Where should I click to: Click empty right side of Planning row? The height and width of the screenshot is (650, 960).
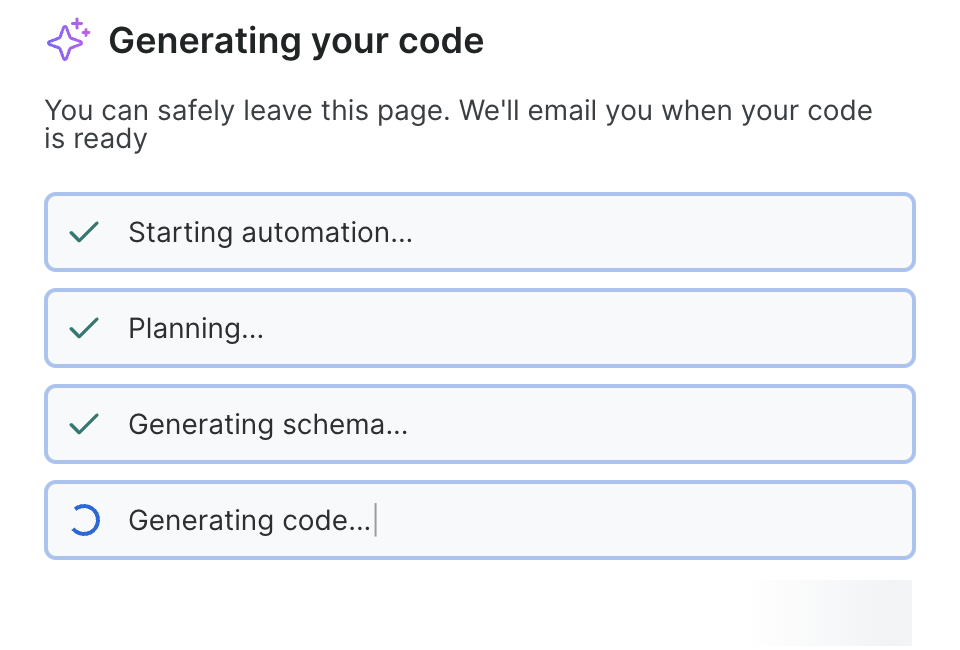pos(700,328)
